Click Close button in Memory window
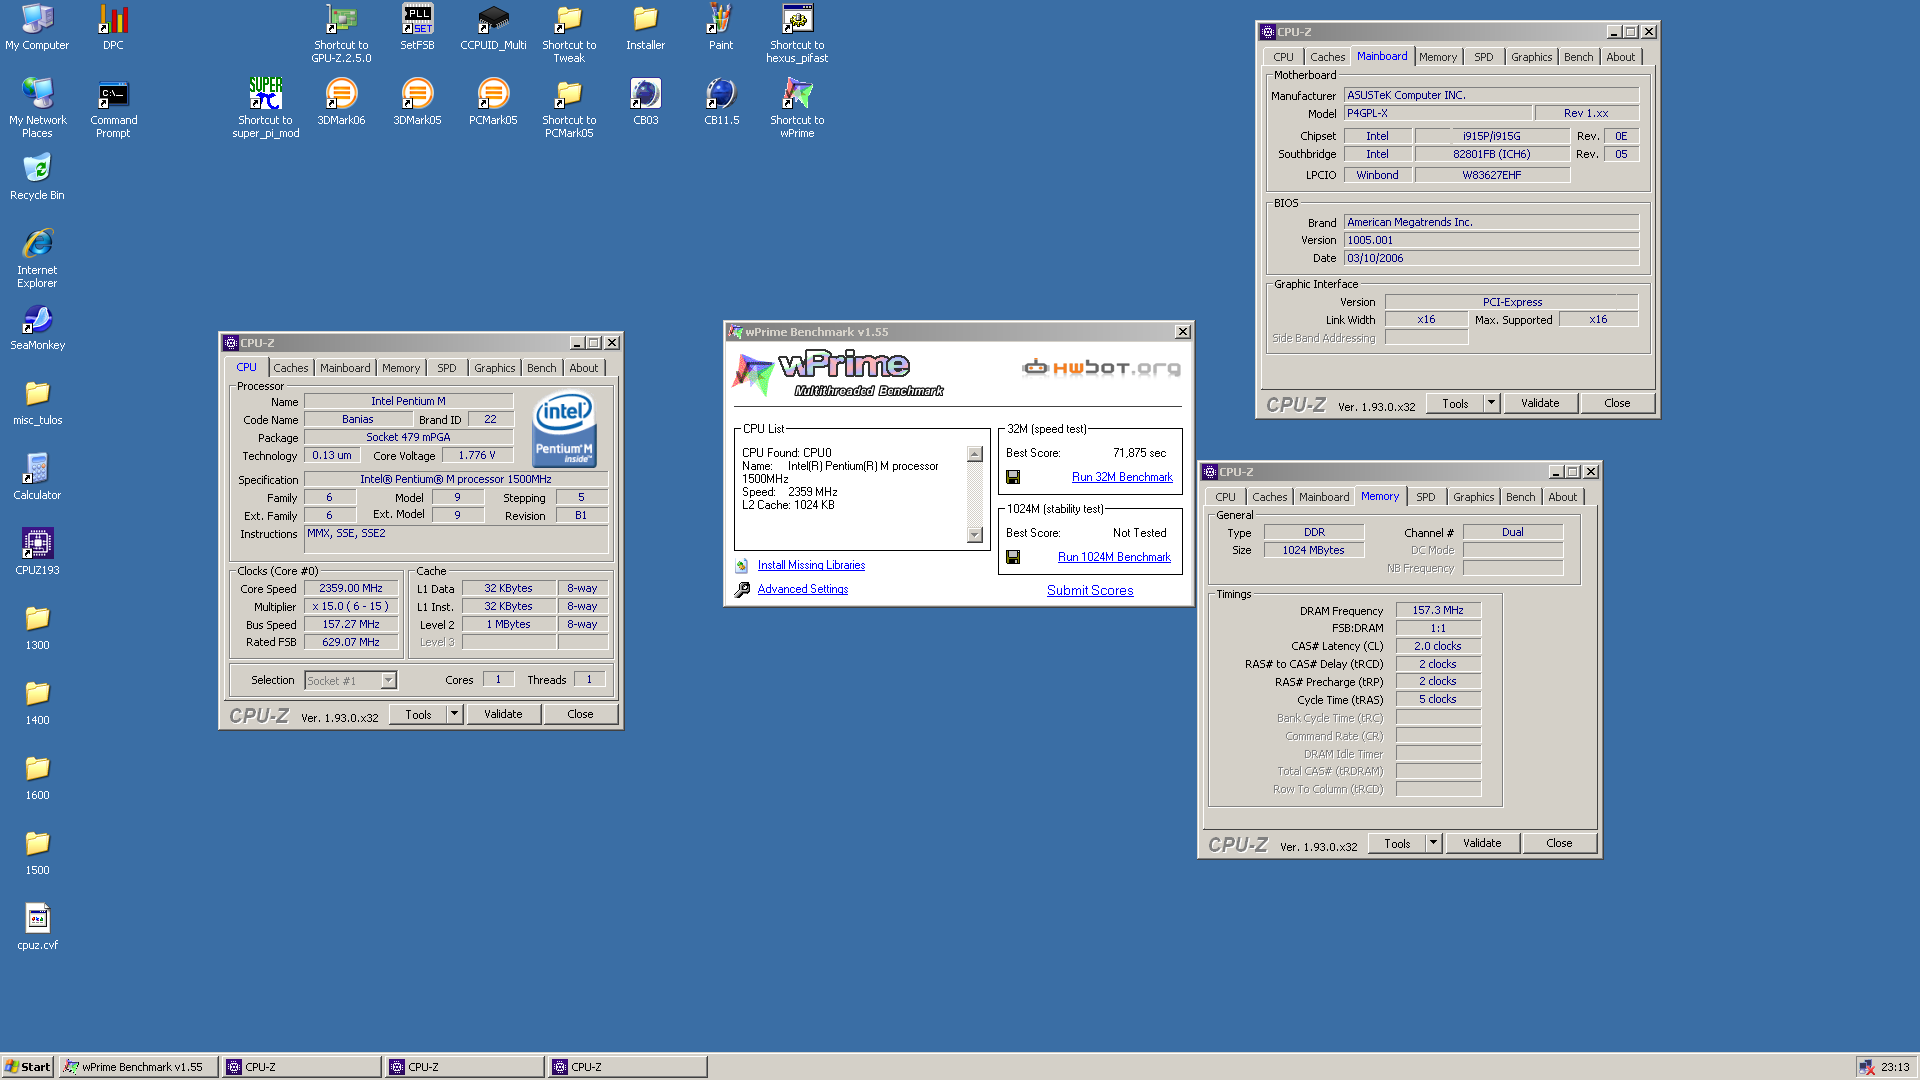This screenshot has height=1080, width=1920. click(1559, 843)
